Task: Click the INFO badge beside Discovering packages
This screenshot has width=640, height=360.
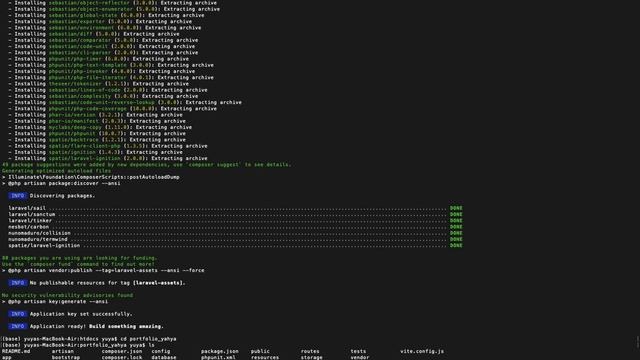Action: click(18, 196)
